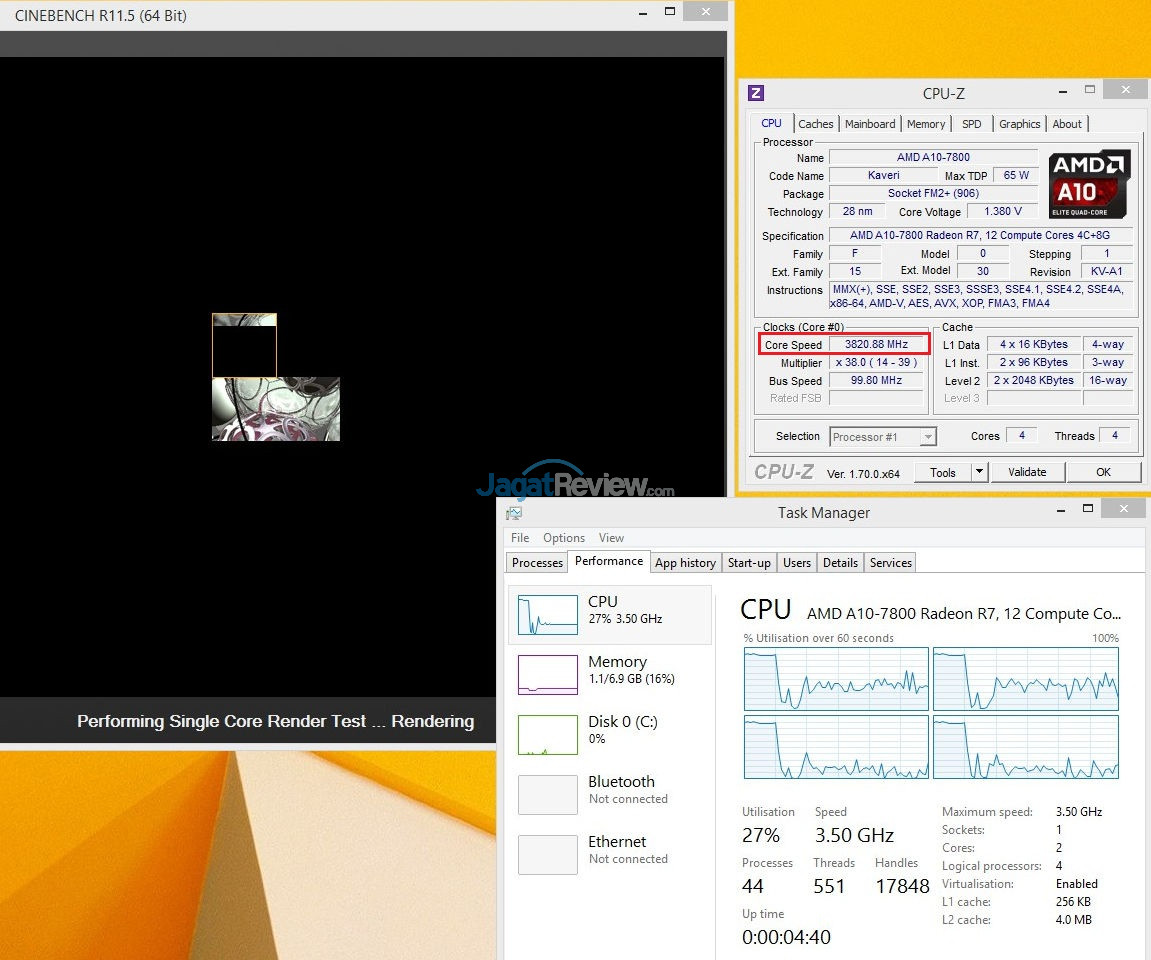The image size is (1151, 960).
Task: Select the CPU mini graph in sidebar
Action: tap(548, 615)
